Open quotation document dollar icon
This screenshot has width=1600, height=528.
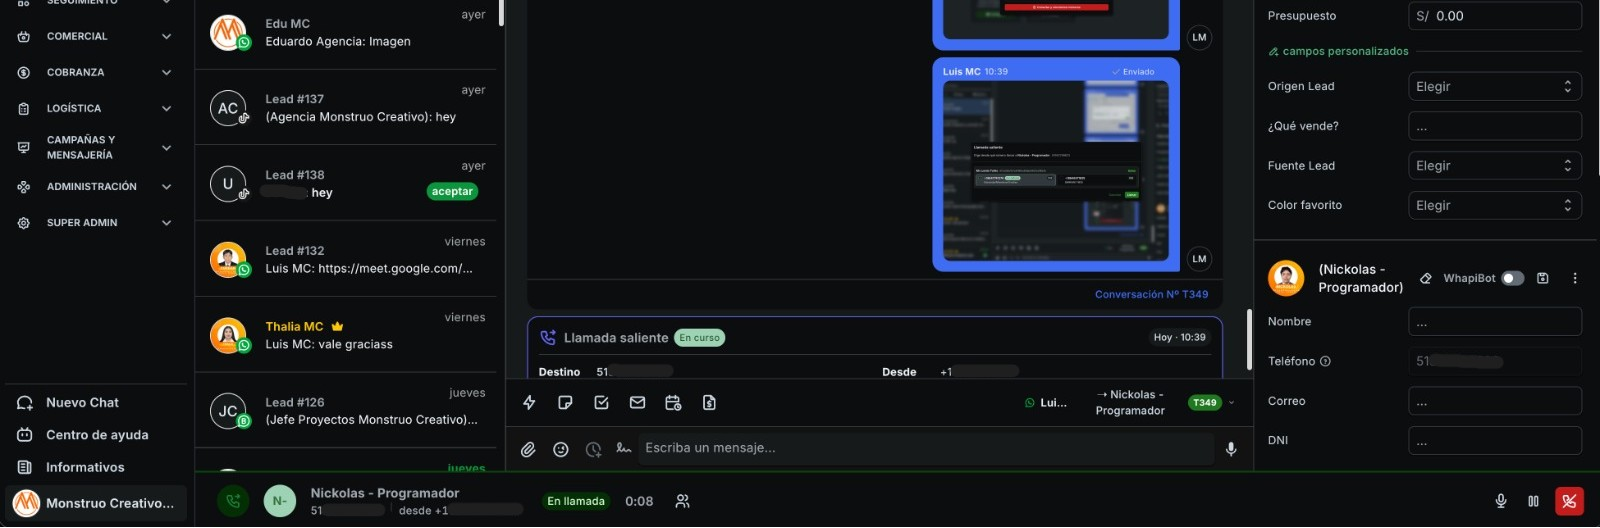(709, 403)
